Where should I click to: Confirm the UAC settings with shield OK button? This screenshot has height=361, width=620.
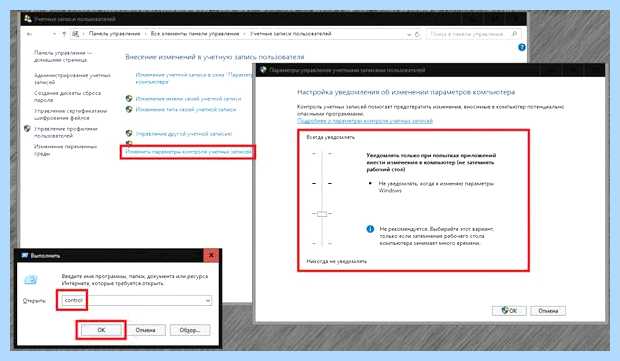[x=509, y=311]
